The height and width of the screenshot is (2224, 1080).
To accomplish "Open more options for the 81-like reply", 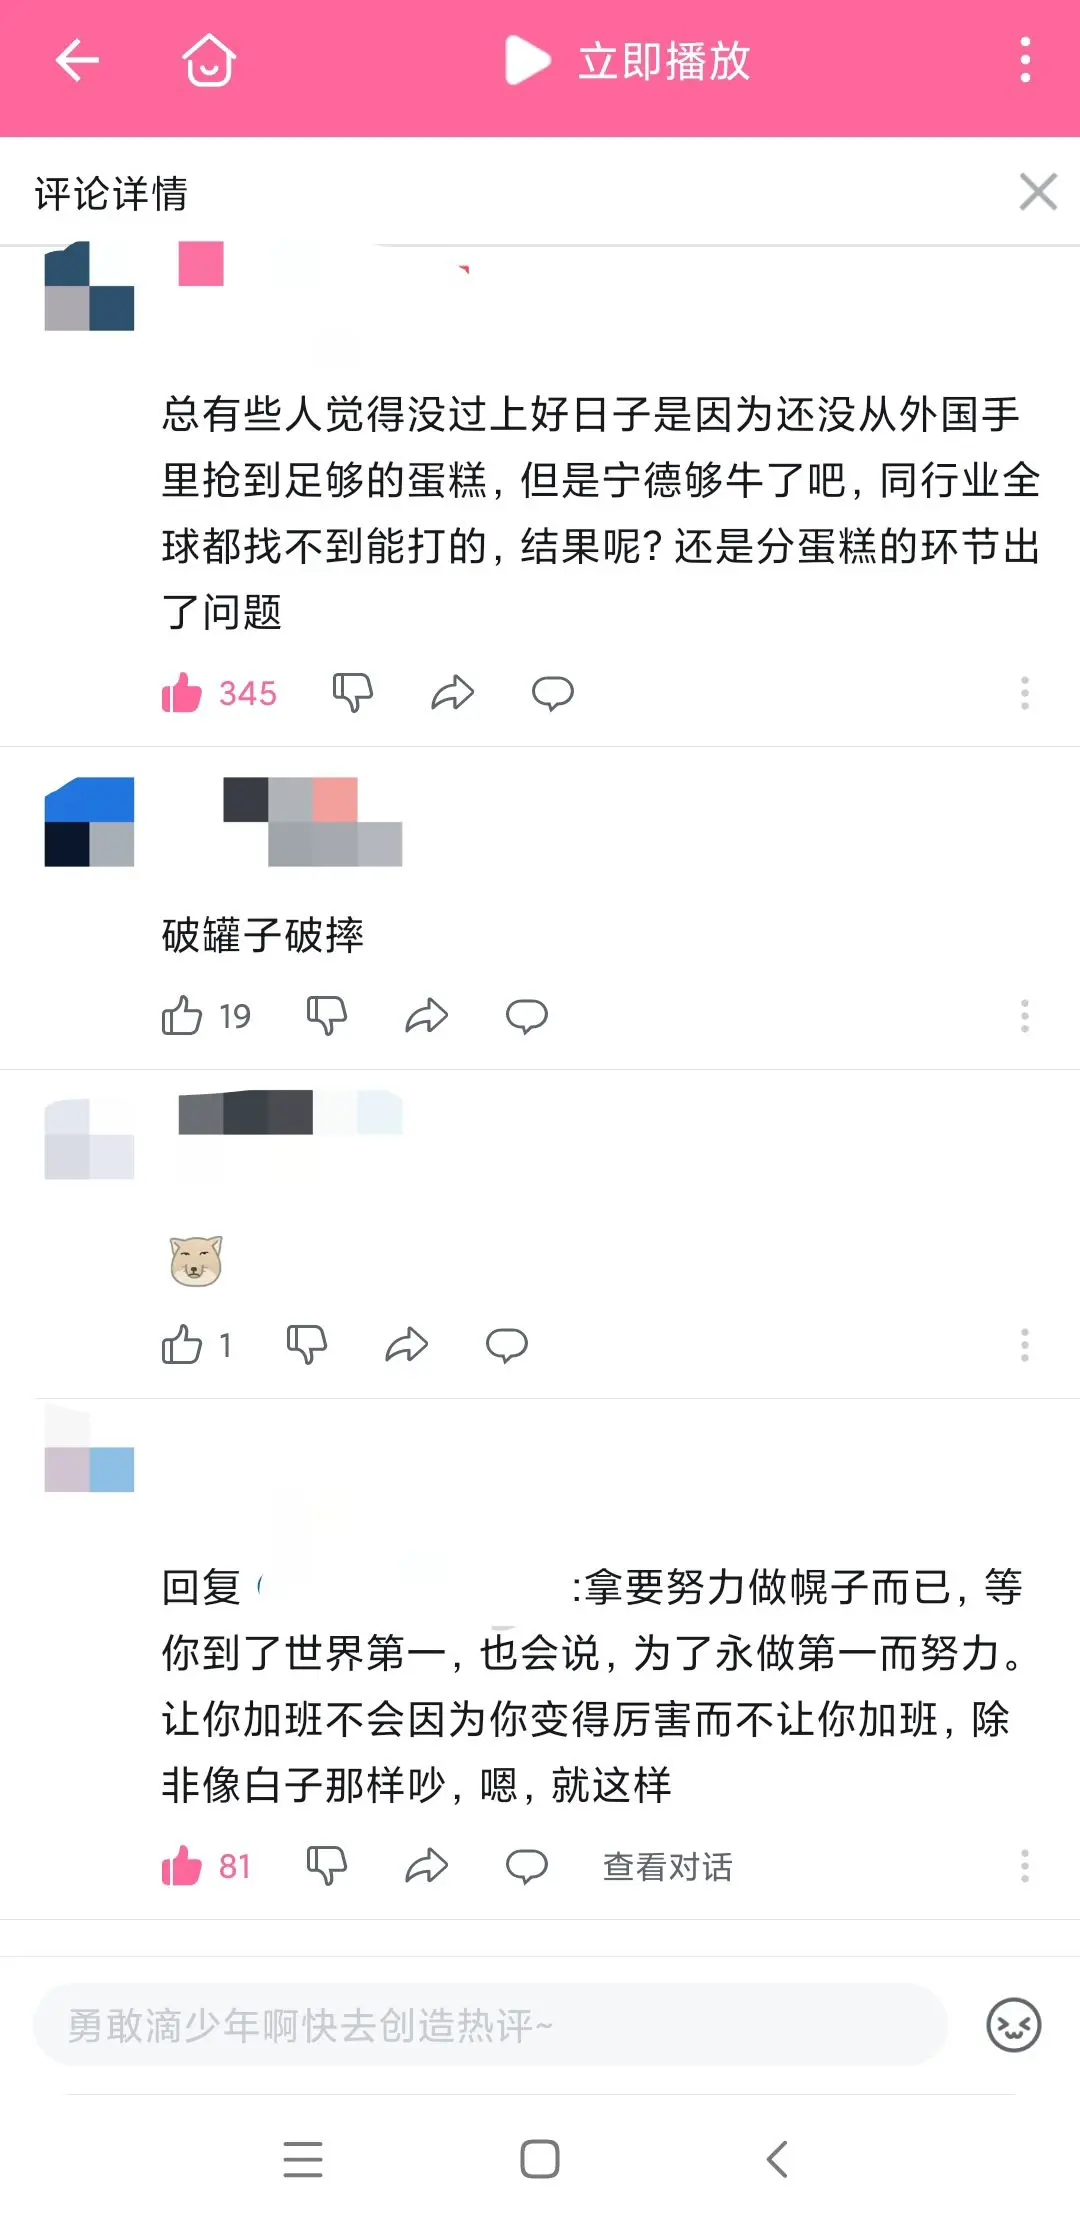I will click(1025, 1866).
